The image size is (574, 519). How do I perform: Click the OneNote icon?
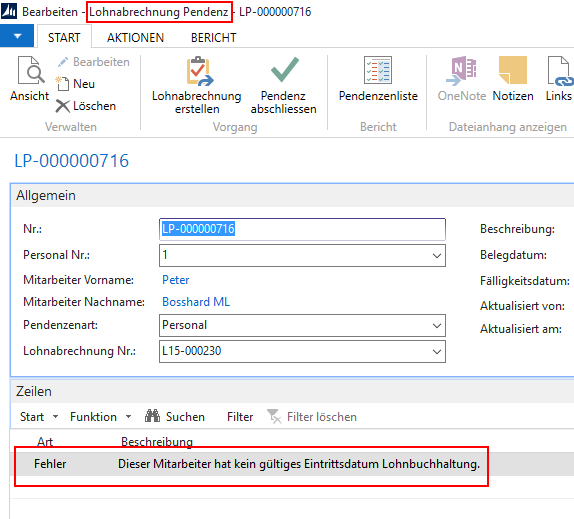[x=461, y=71]
